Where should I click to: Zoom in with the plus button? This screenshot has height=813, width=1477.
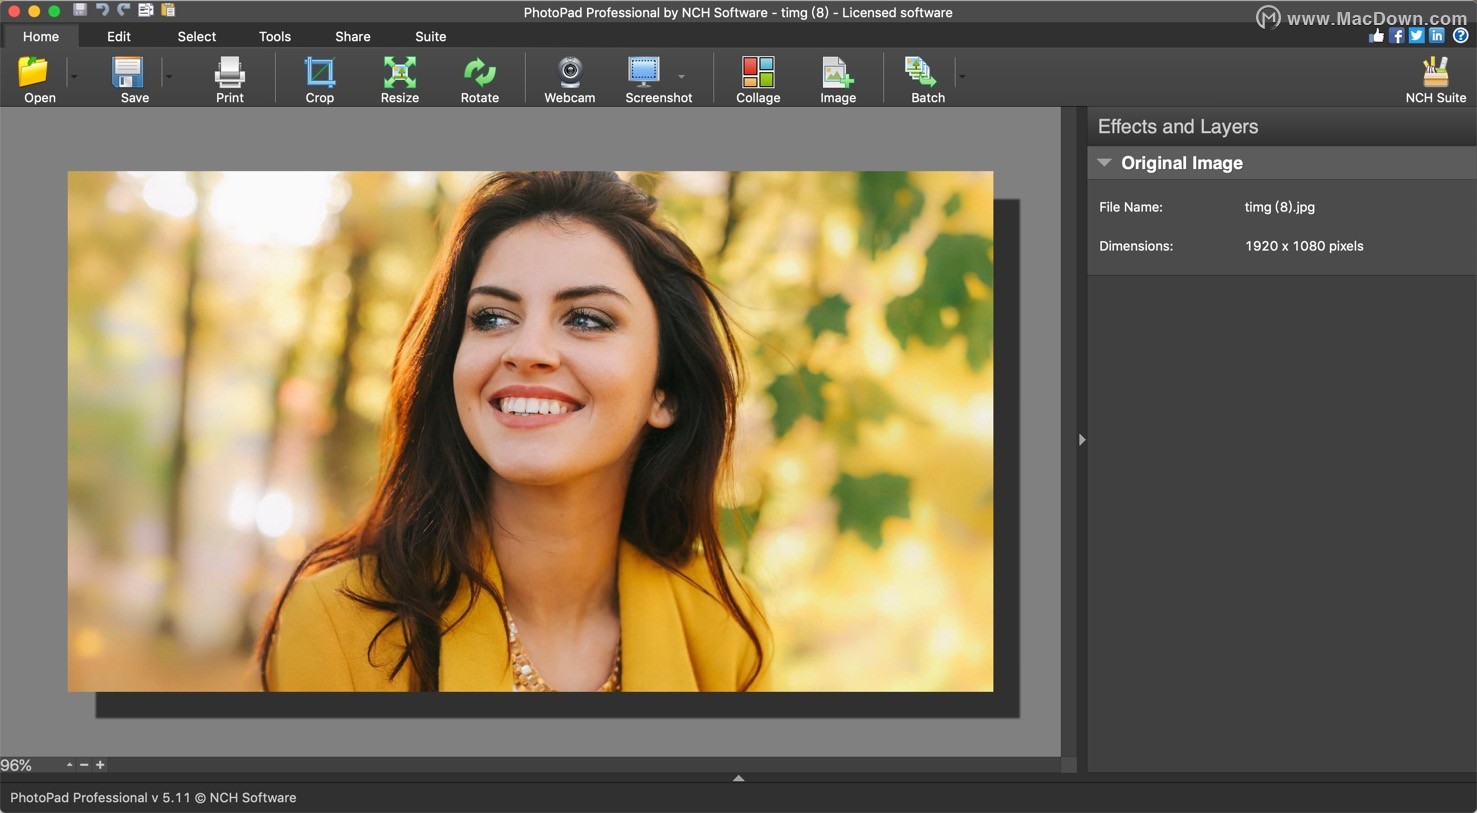(100, 765)
